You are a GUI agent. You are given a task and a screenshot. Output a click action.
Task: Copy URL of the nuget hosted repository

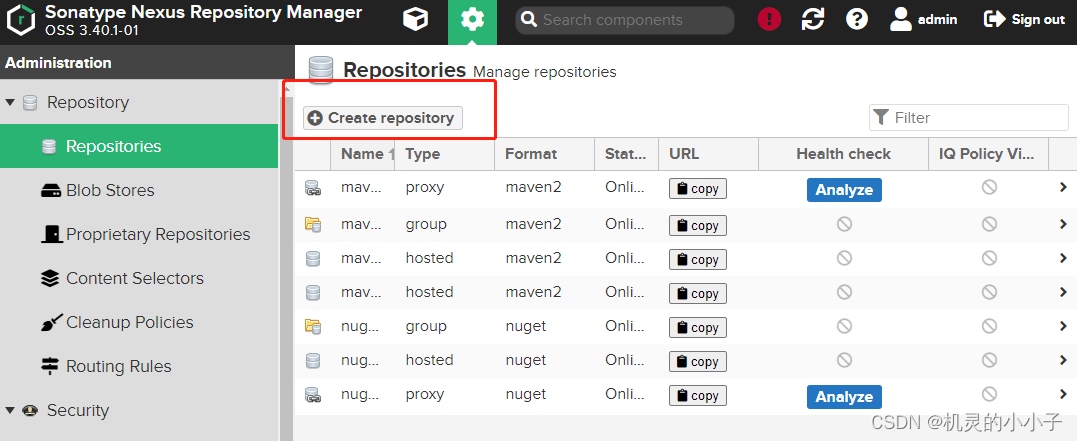coord(698,361)
